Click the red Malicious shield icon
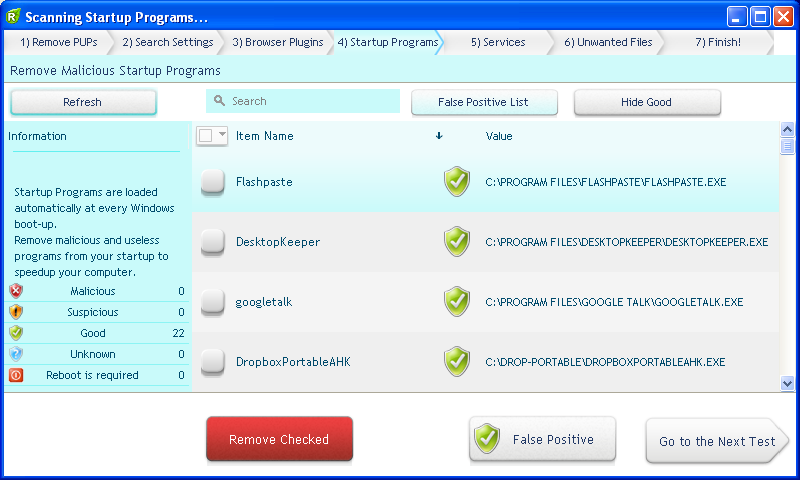 [x=16, y=291]
